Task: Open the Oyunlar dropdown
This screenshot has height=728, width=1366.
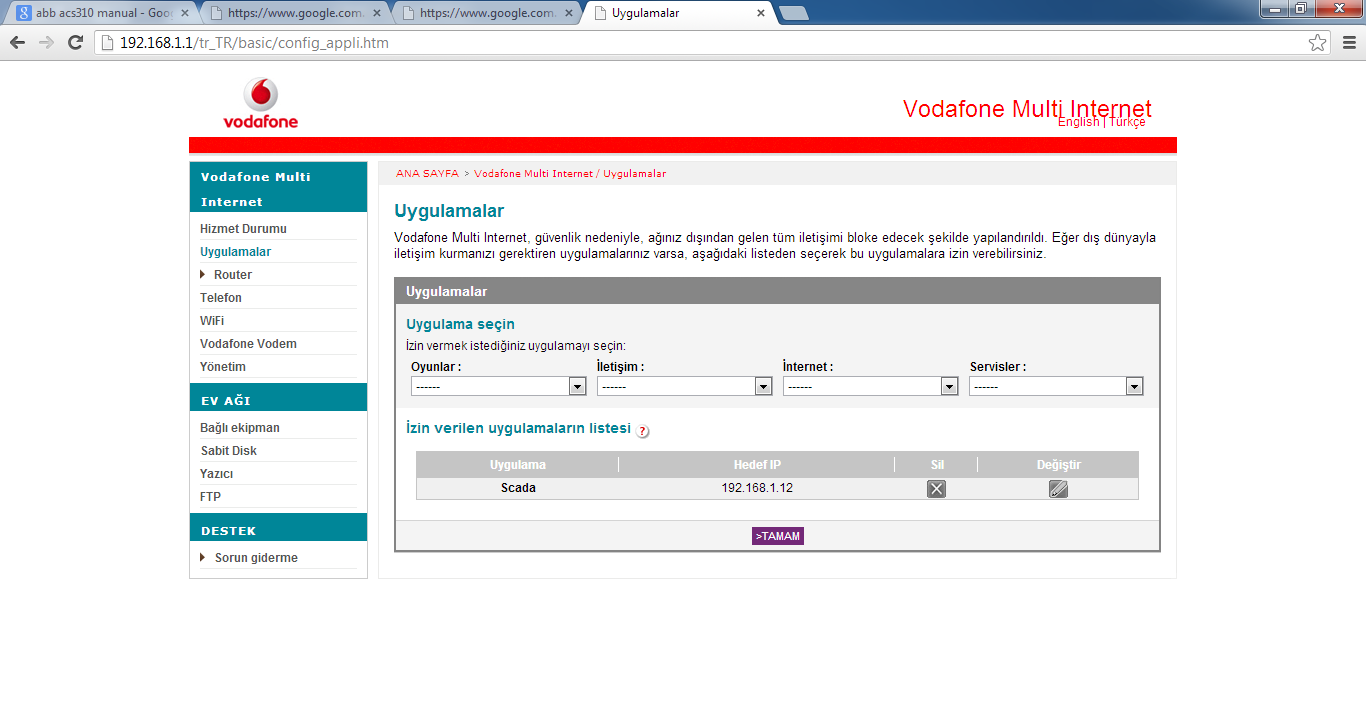Action: (498, 386)
